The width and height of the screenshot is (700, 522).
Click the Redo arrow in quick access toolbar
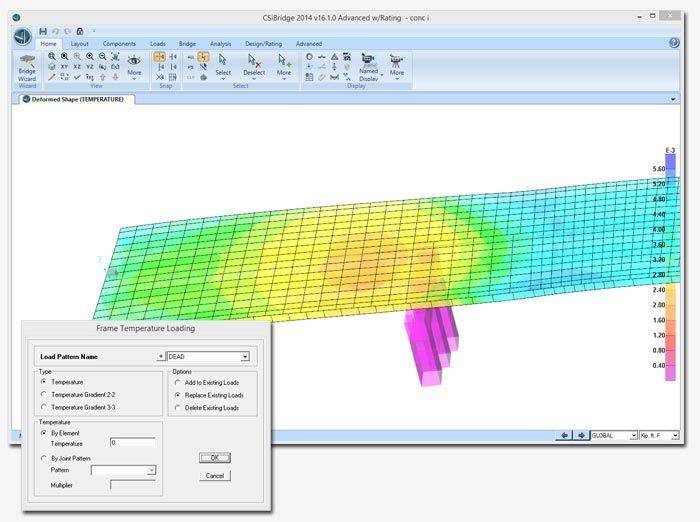(67, 31)
